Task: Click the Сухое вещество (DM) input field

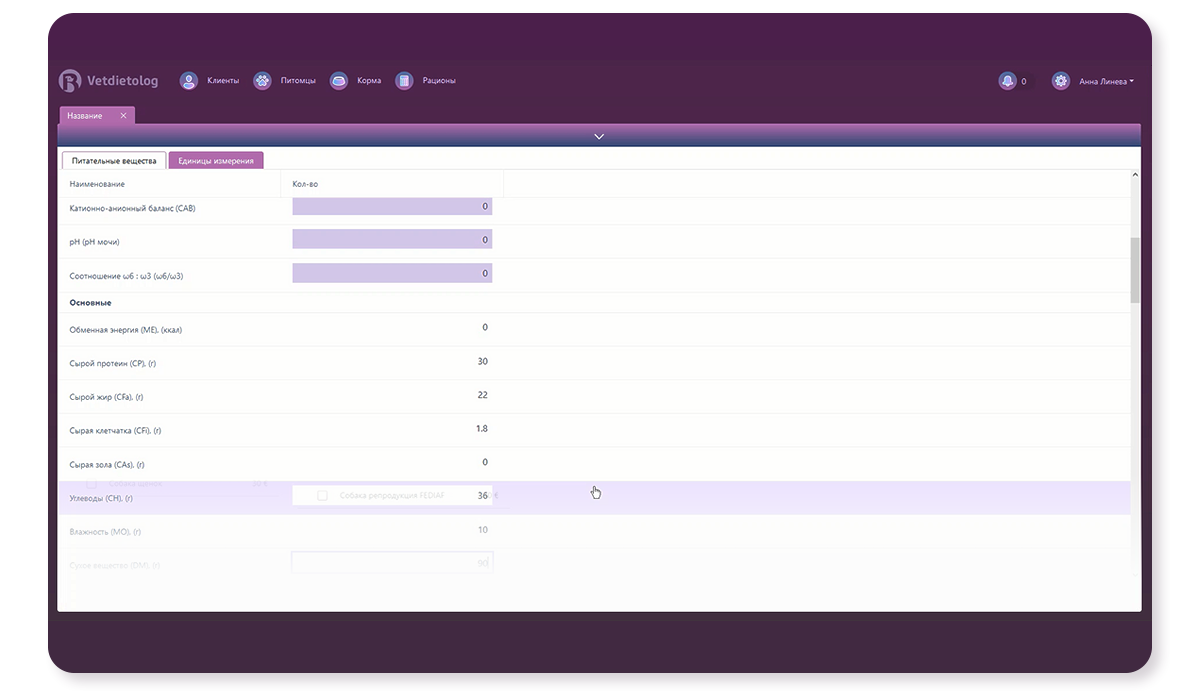Action: point(392,564)
